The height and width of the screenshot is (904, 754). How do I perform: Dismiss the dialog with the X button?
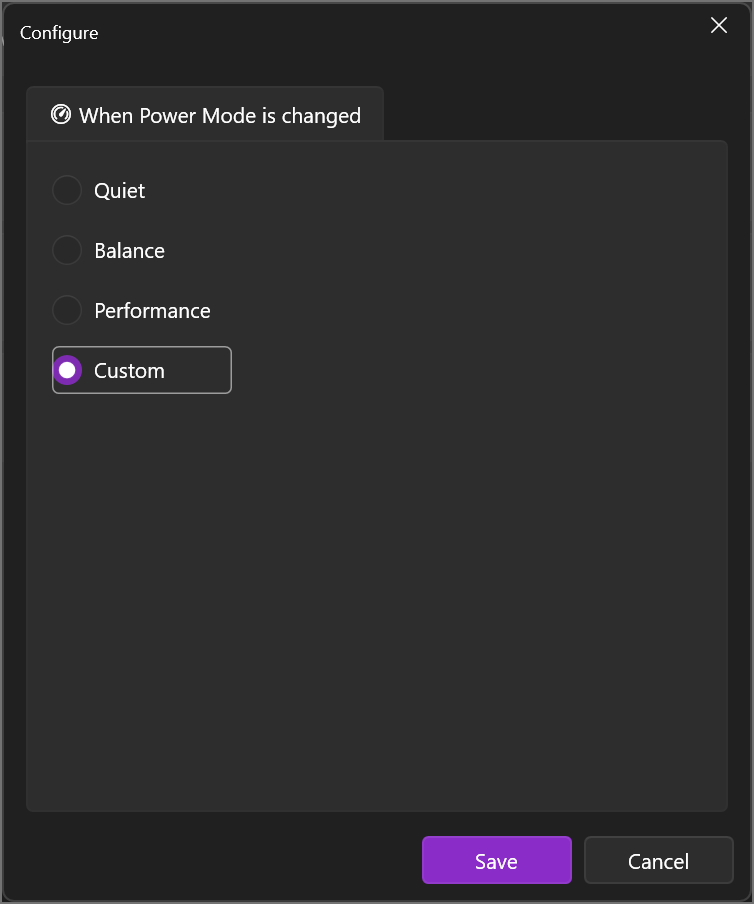click(x=718, y=26)
